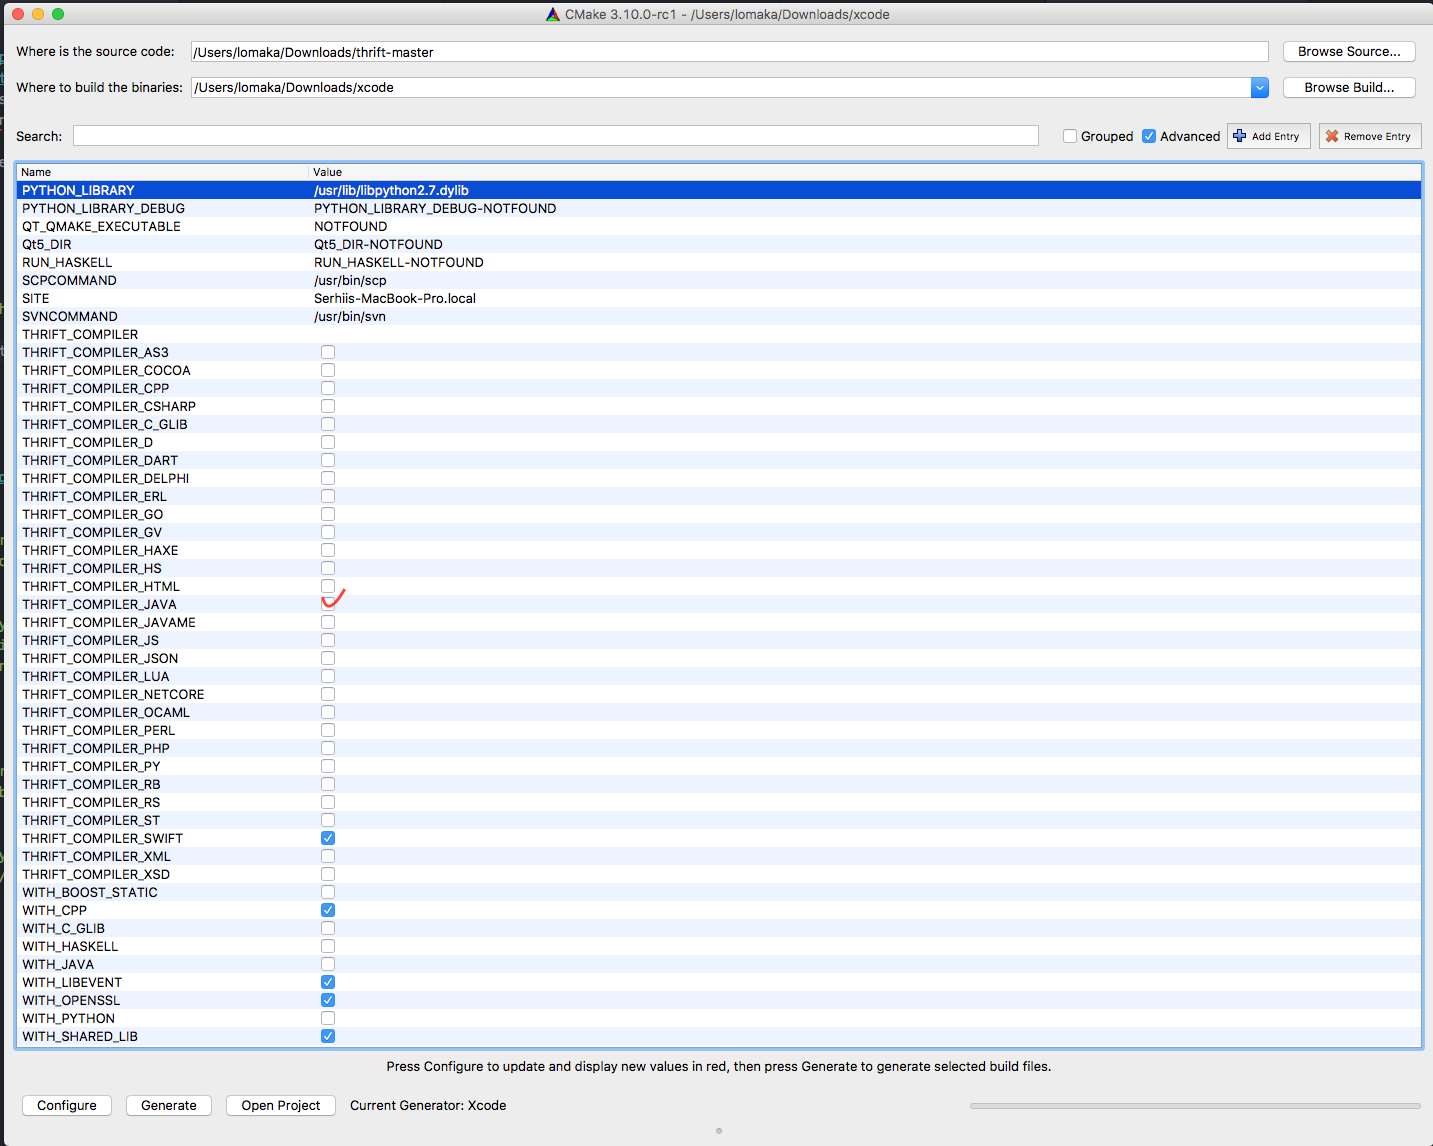Image resolution: width=1433 pixels, height=1146 pixels.
Task: Enable WITH_C_GLIB checkbox
Action: [328, 928]
